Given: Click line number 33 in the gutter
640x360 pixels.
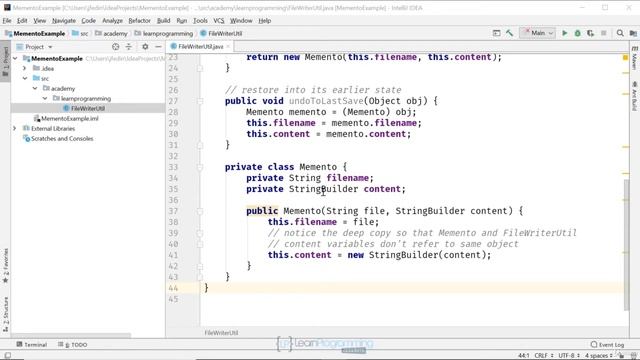Looking at the screenshot, I should pyautogui.click(x=173, y=167).
